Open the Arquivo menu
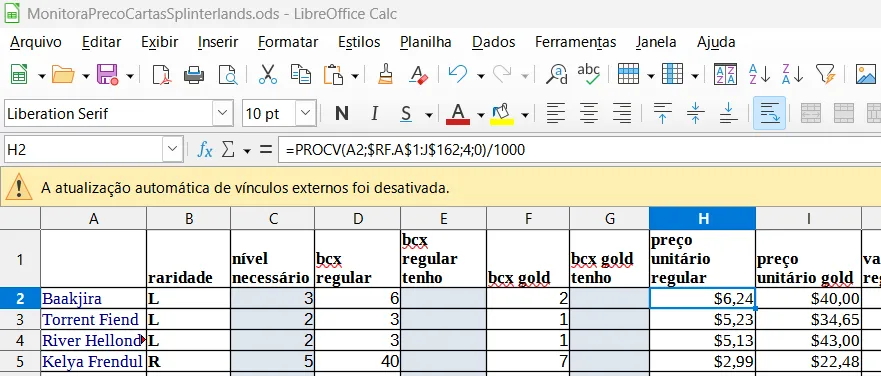The width and height of the screenshot is (881, 376). (x=36, y=42)
